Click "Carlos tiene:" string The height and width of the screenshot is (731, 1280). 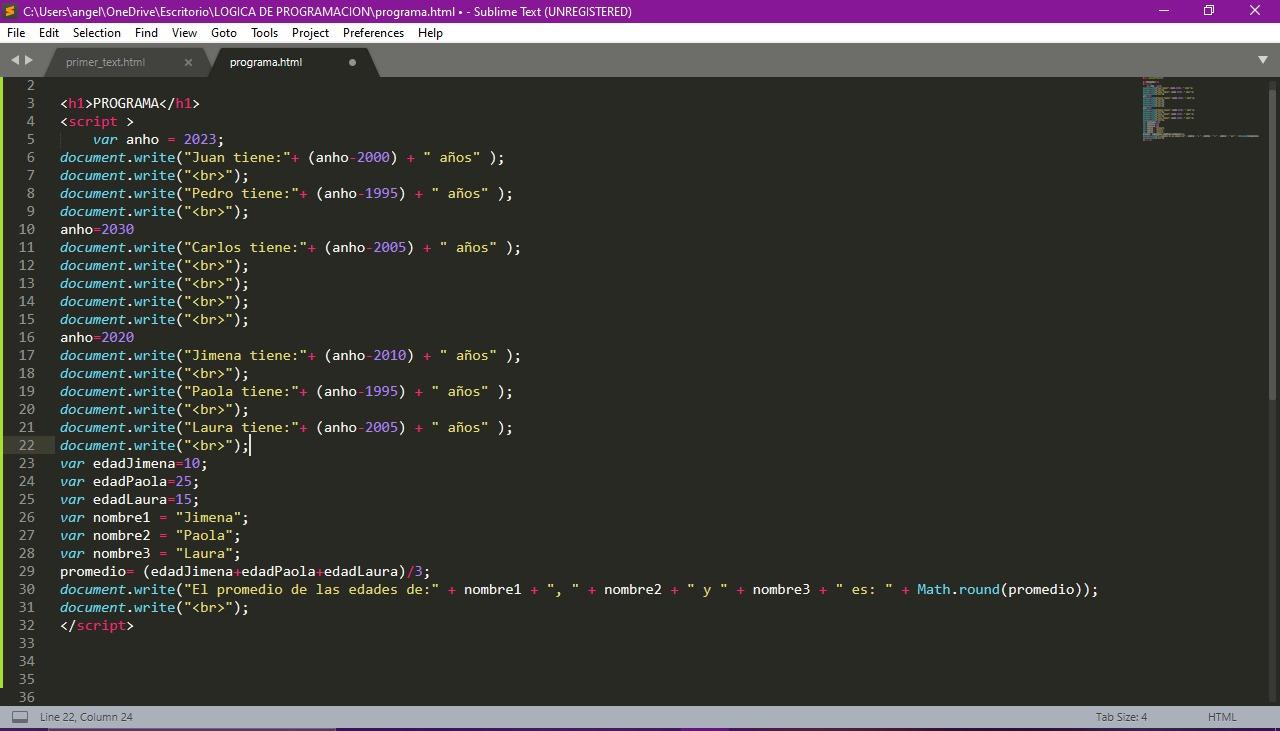[245, 247]
